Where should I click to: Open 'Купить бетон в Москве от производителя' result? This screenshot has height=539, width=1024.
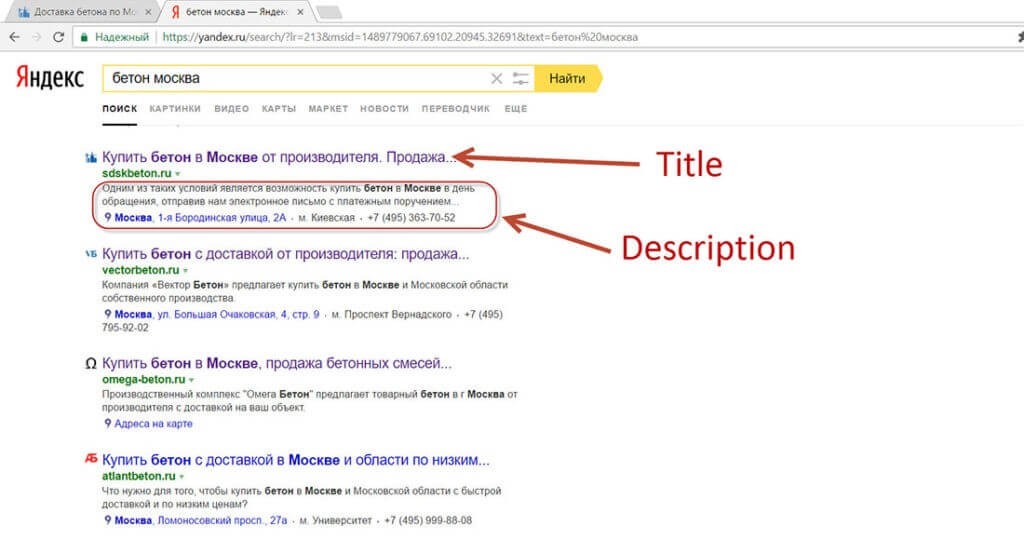(279, 157)
